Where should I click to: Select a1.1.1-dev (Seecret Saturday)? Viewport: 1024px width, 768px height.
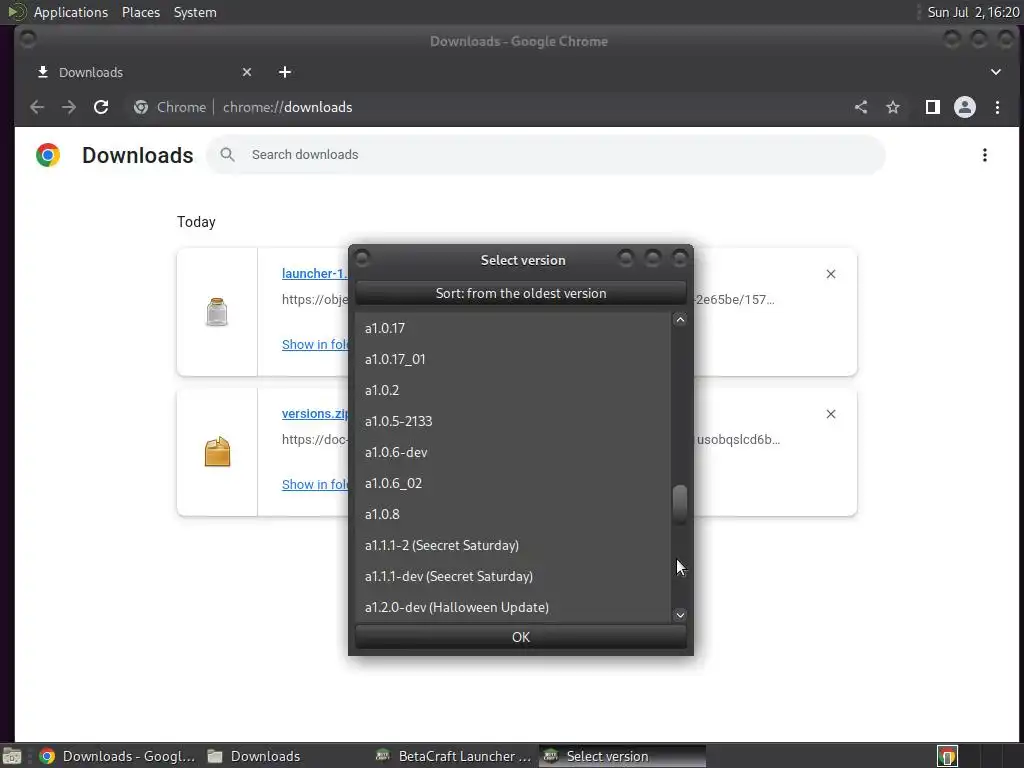(513, 576)
